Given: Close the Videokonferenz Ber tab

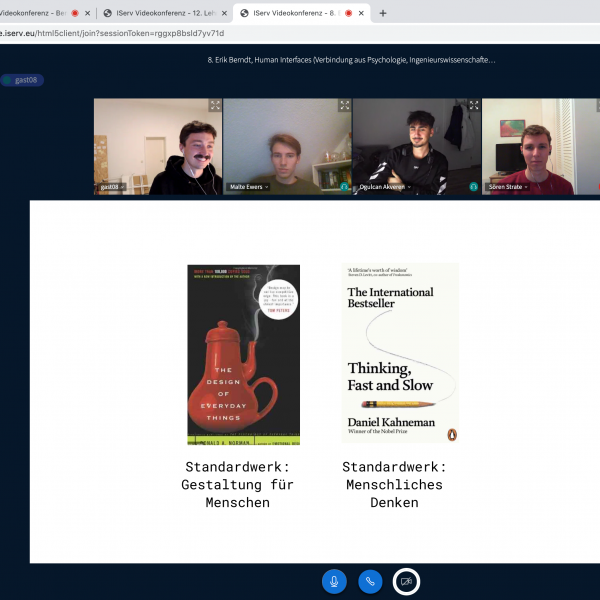Looking at the screenshot, I should tap(87, 13).
